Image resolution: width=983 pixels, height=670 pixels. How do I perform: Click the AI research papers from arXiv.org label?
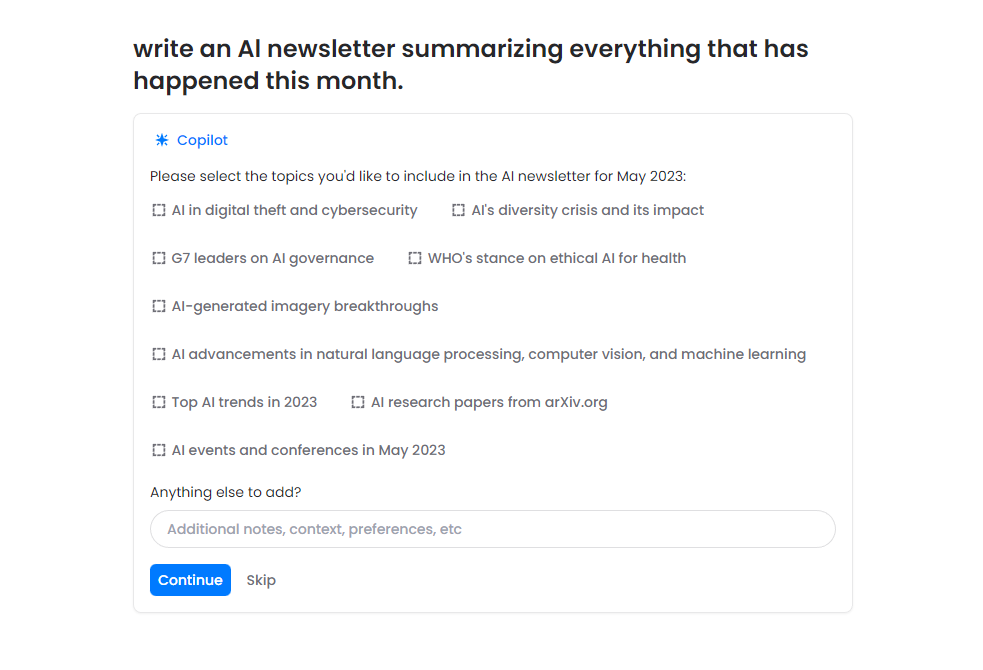click(x=489, y=403)
